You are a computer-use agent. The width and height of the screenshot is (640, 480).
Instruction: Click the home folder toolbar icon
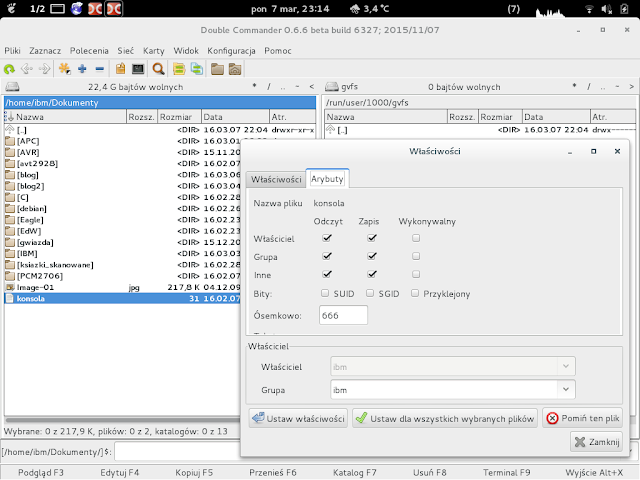coord(235,69)
